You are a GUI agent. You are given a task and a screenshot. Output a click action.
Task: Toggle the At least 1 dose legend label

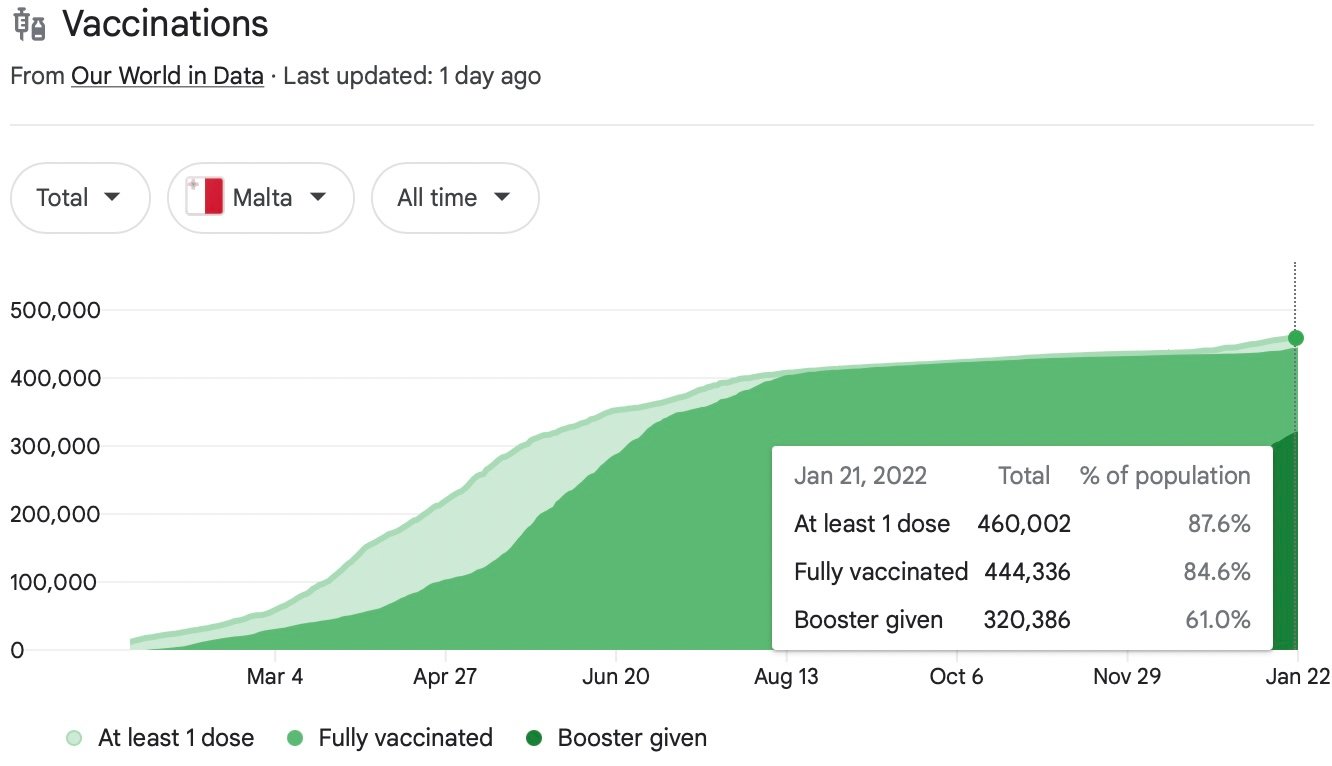176,739
